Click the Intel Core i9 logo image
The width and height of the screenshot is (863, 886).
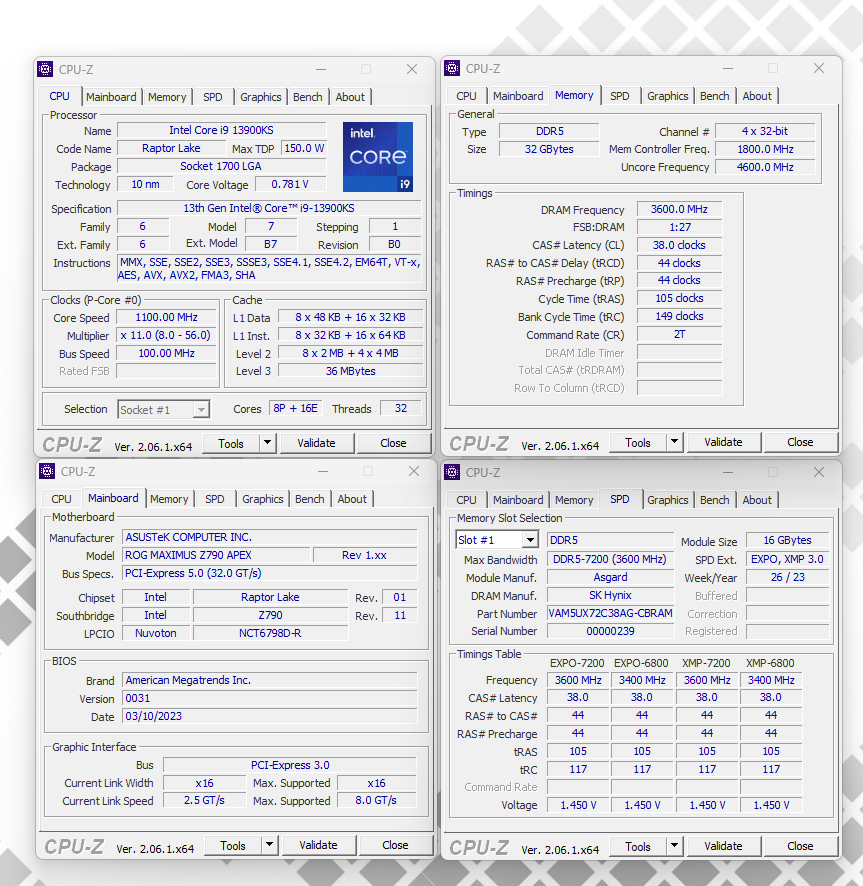click(x=377, y=157)
